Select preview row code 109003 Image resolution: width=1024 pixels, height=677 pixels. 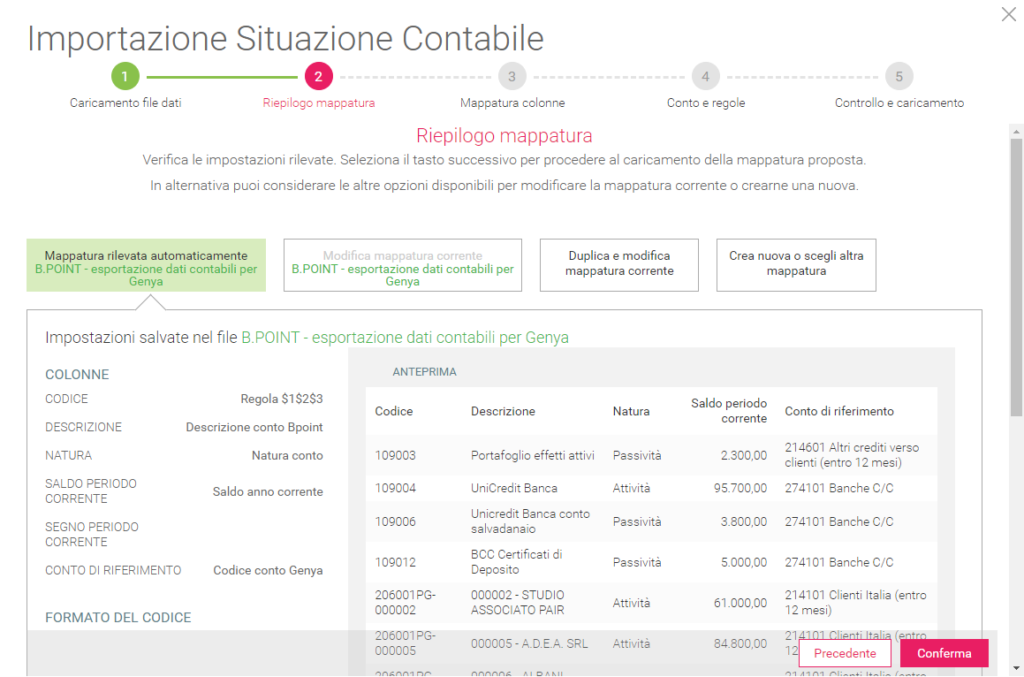pyautogui.click(x=395, y=456)
